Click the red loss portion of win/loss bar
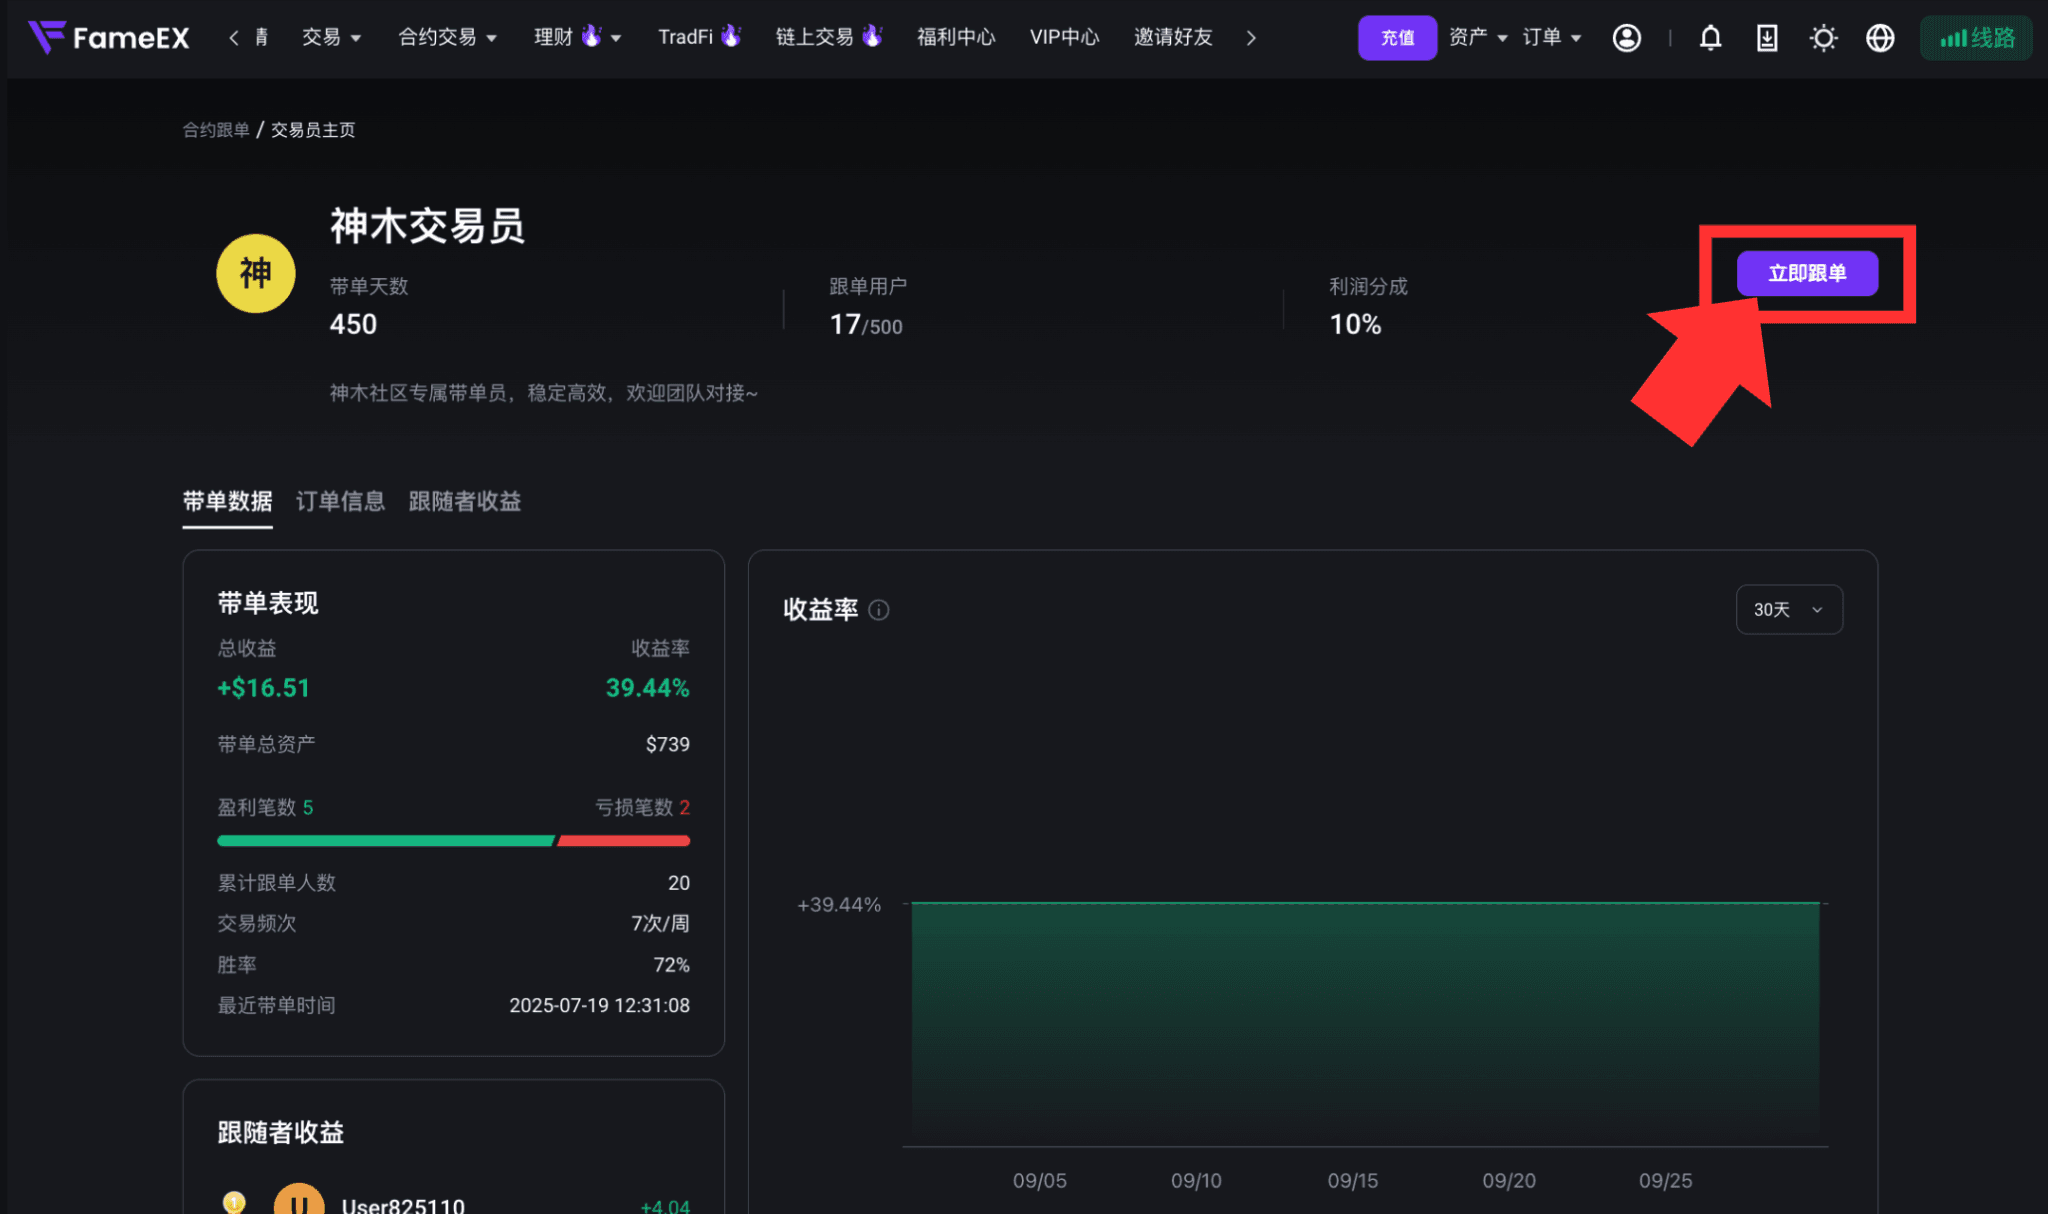The height and width of the screenshot is (1214, 2048). (624, 841)
